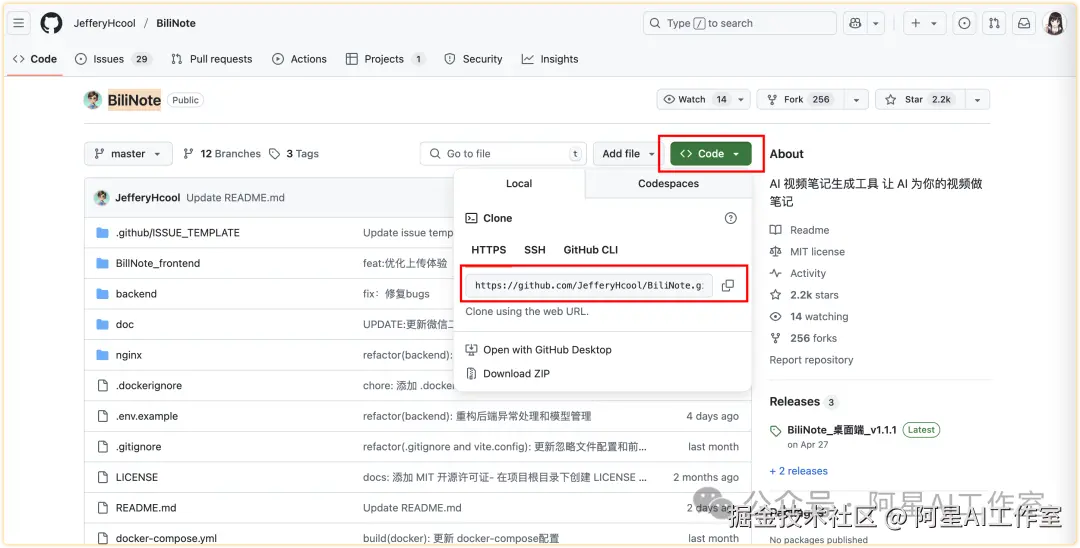Viewport: 1080px width, 548px height.
Task: Expand the Fork dropdown arrow
Action: [x=856, y=100]
